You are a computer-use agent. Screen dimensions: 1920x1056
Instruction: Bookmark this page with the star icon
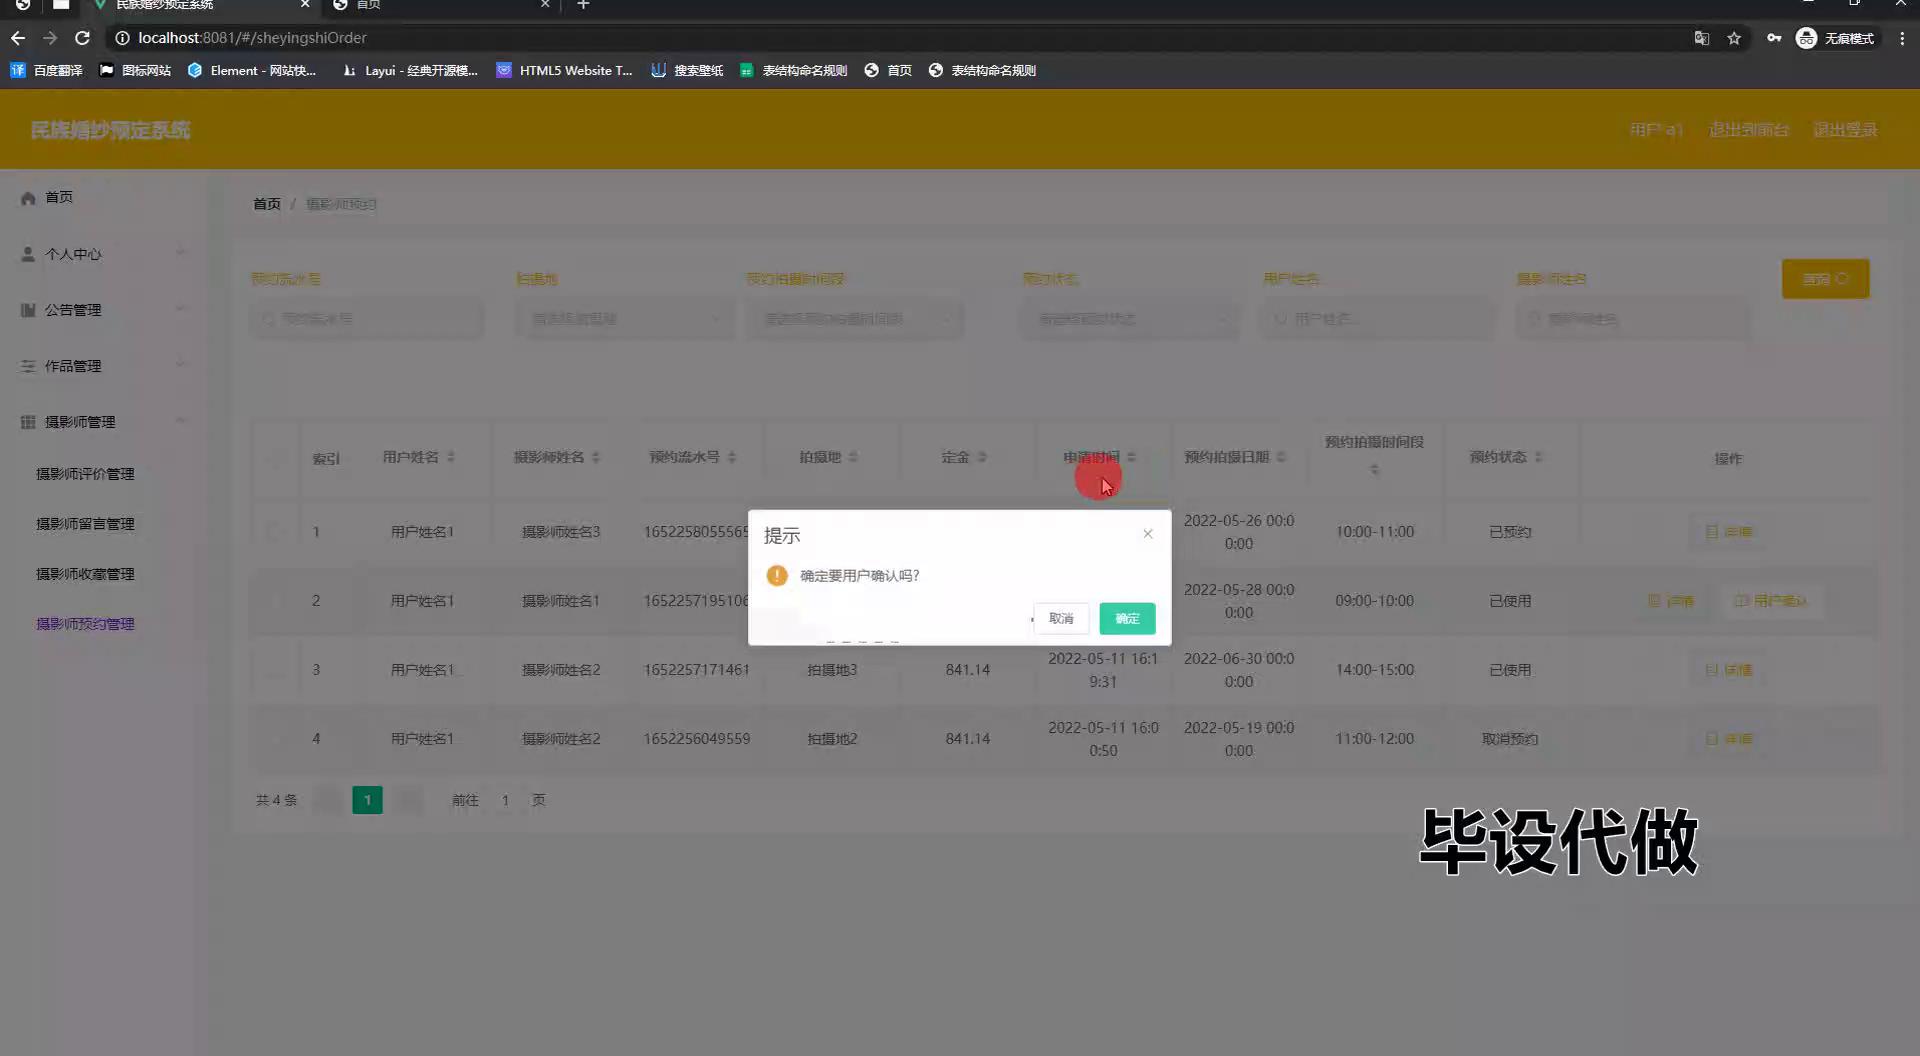[1734, 38]
